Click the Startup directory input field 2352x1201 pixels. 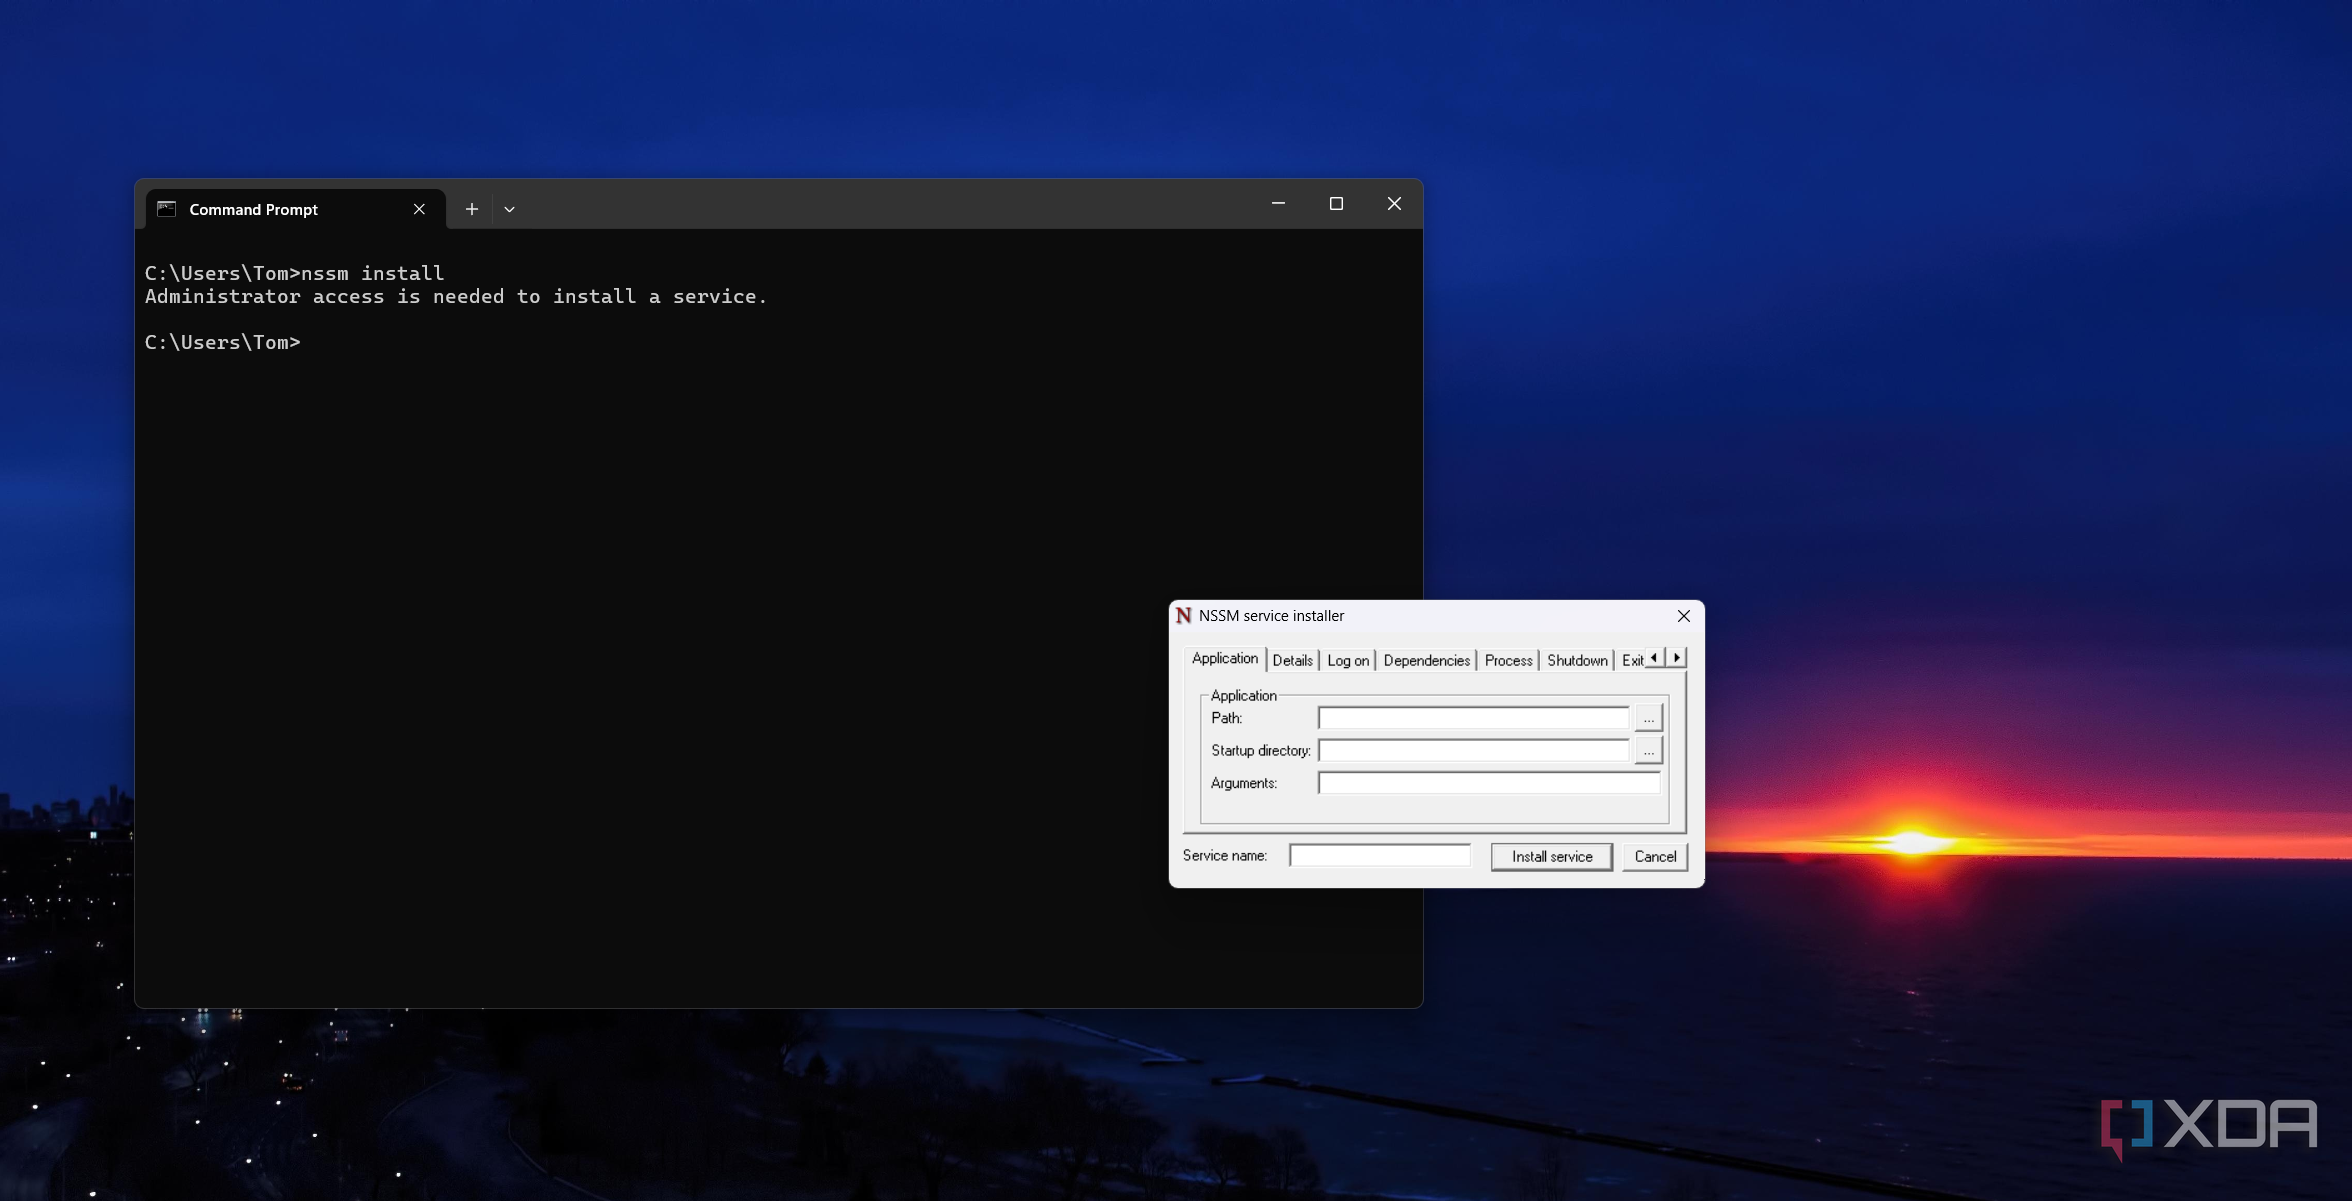point(1473,750)
